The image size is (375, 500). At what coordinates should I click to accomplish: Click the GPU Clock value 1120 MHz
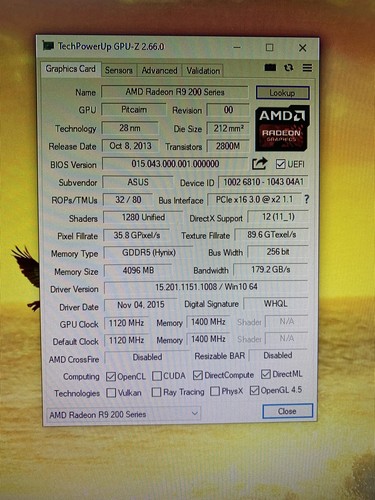click(x=126, y=323)
